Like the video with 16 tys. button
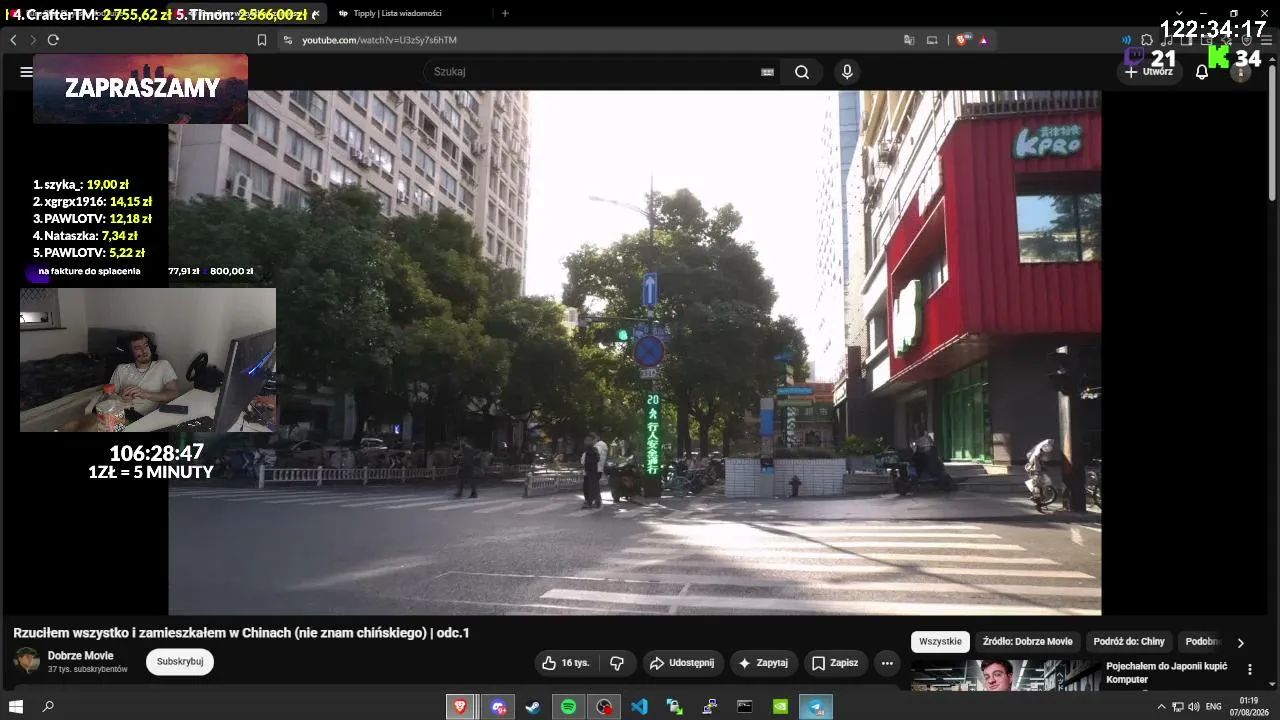 point(565,663)
